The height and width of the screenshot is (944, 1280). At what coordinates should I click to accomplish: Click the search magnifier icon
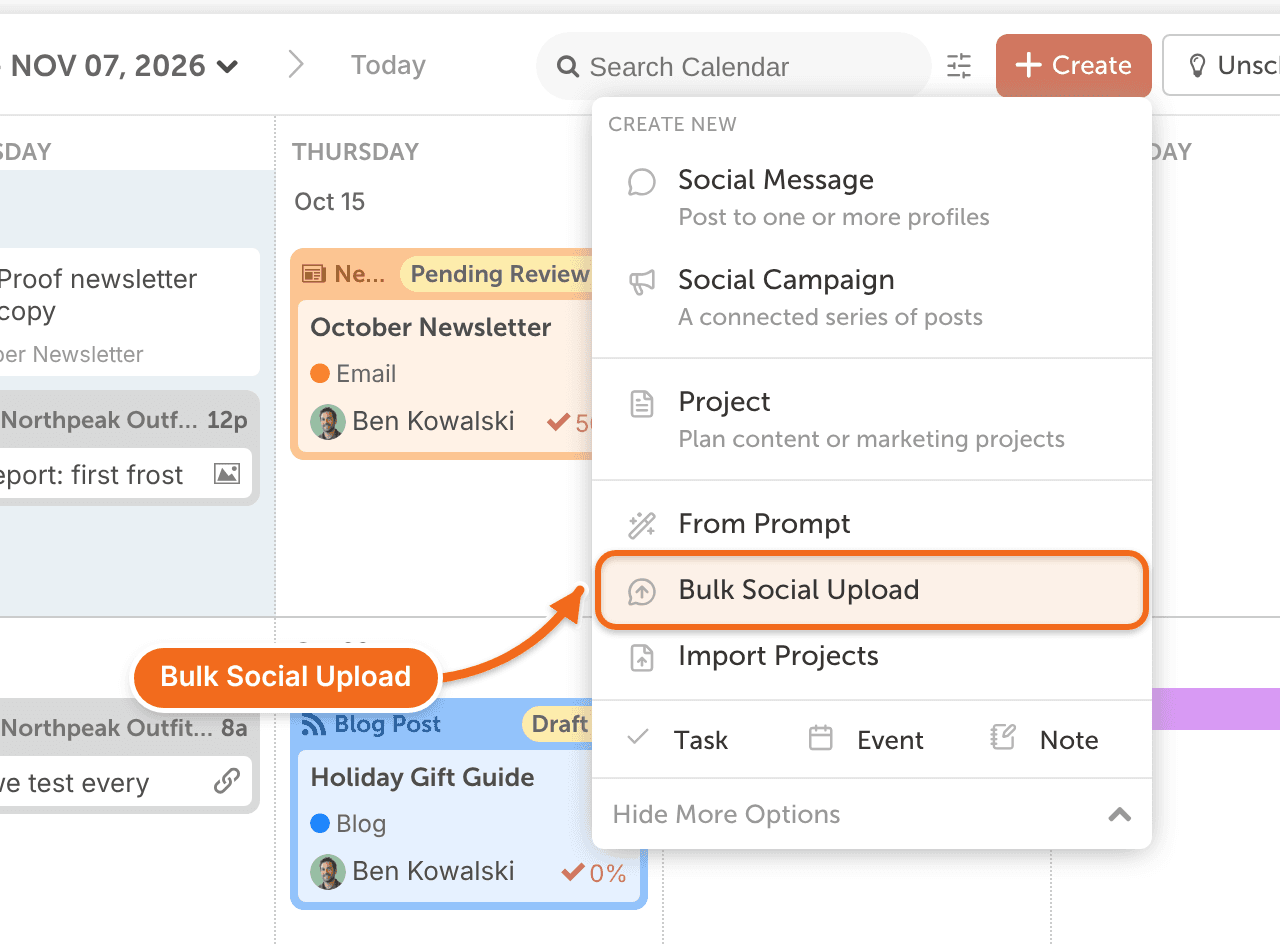(x=568, y=67)
